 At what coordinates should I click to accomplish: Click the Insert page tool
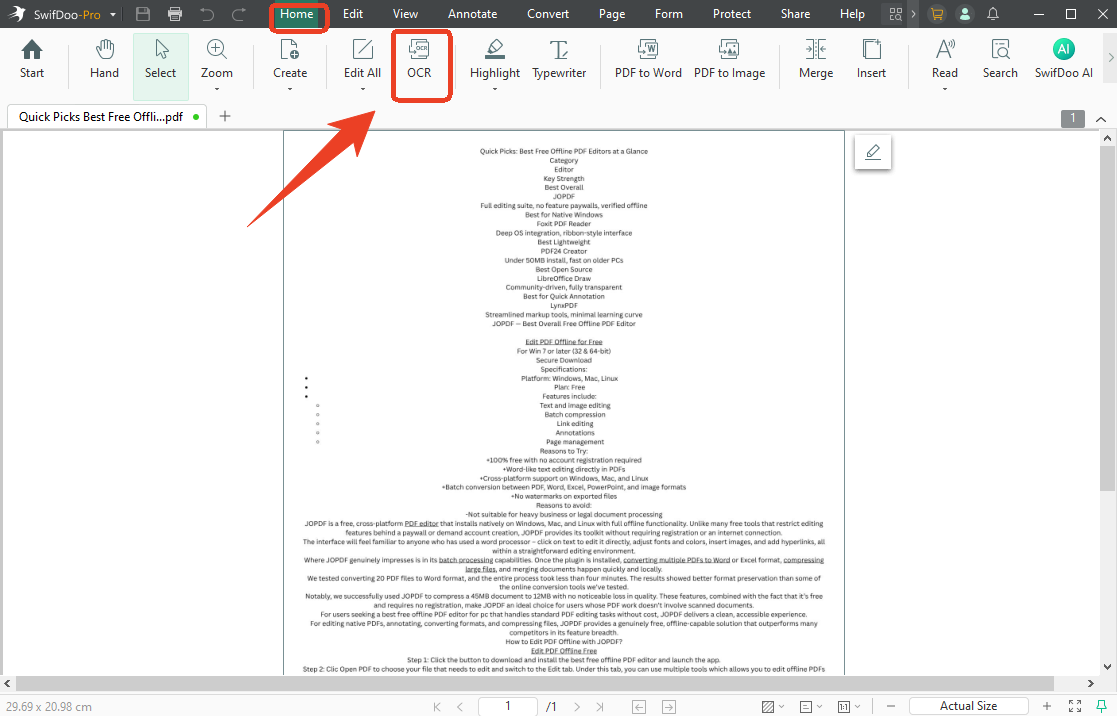click(871, 60)
